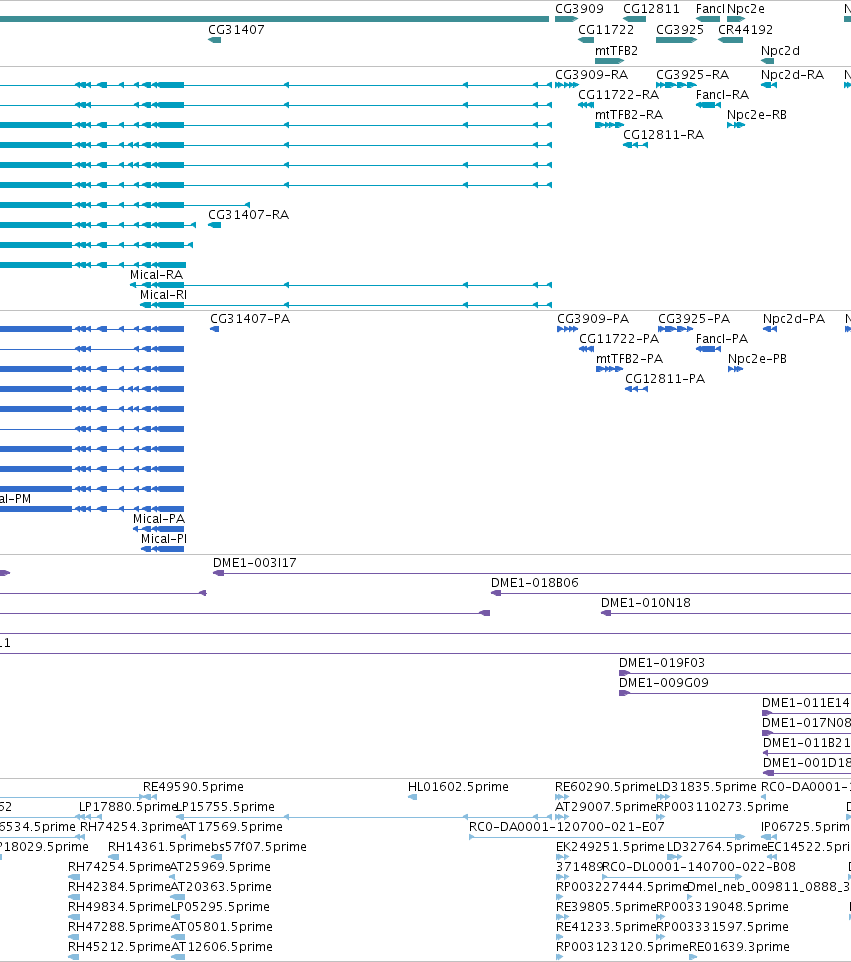Click the Npc2e-PB protein label
This screenshot has width=851, height=962.
point(757,358)
